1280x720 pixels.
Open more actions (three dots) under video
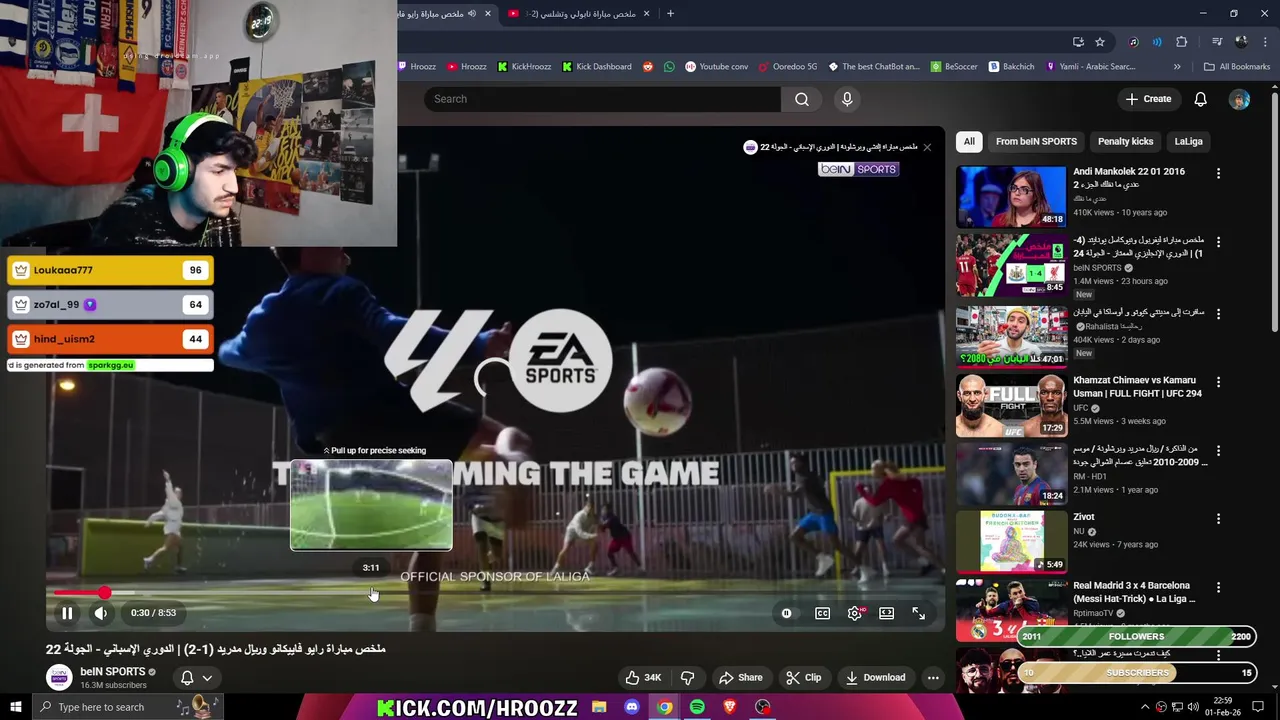(x=933, y=677)
